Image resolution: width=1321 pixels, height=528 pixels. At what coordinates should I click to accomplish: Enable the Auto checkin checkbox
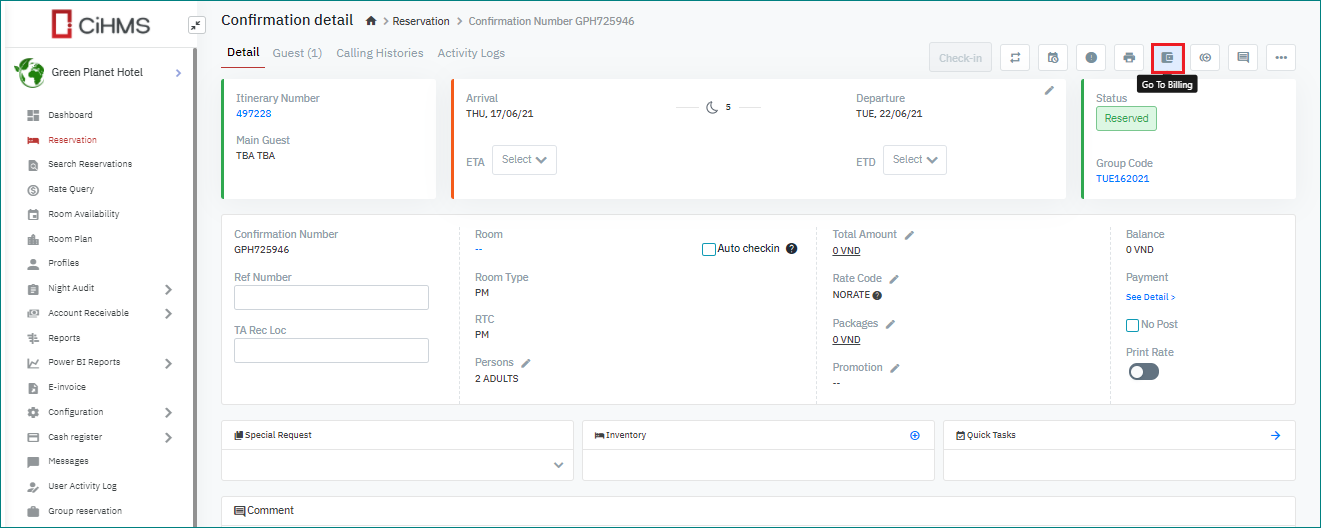click(x=709, y=249)
